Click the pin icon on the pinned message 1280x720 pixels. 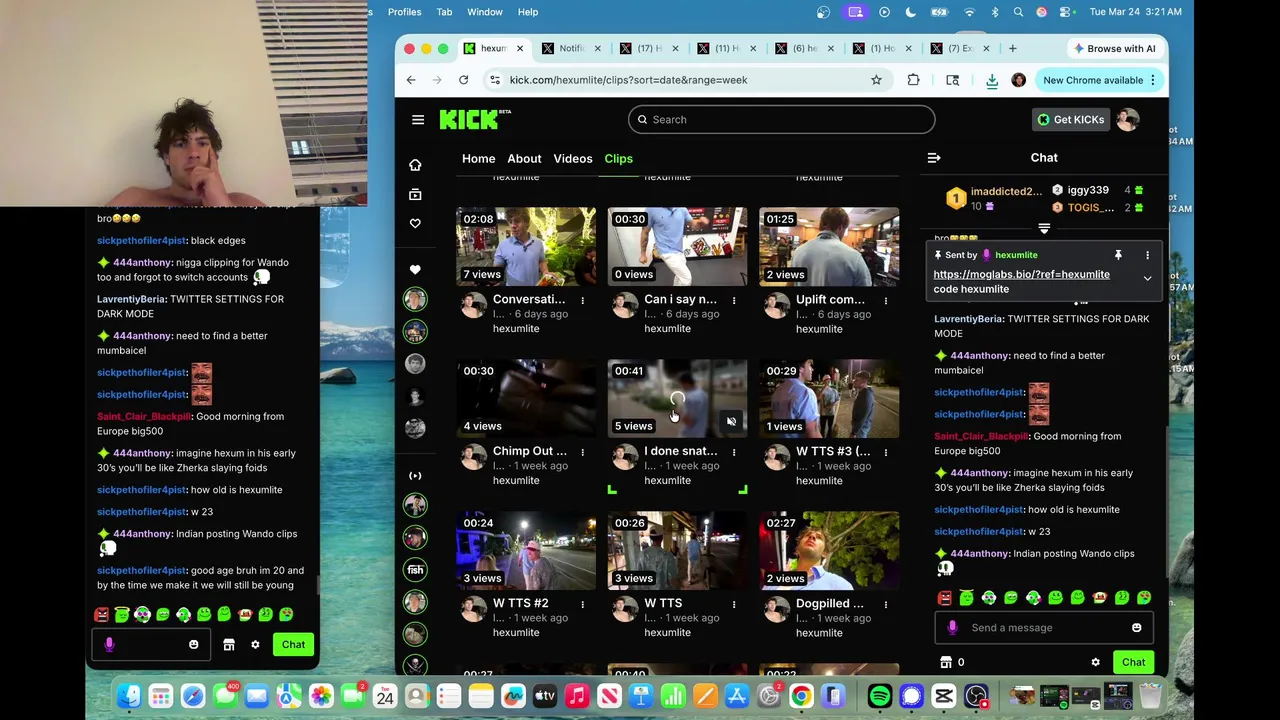[x=1118, y=255]
